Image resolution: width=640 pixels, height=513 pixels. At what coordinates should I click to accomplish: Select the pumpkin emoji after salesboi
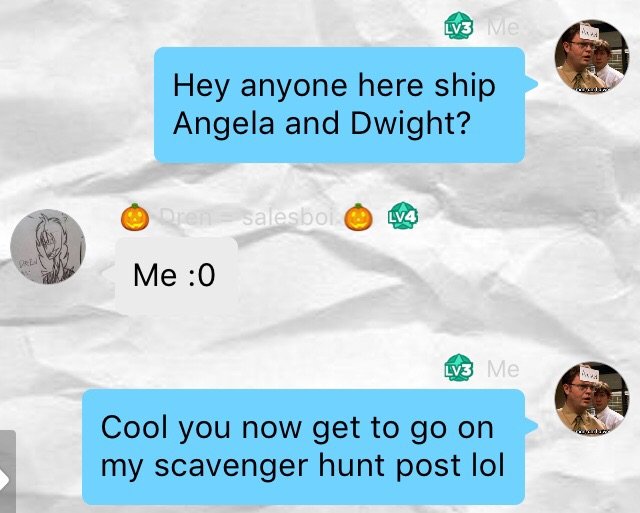358,217
